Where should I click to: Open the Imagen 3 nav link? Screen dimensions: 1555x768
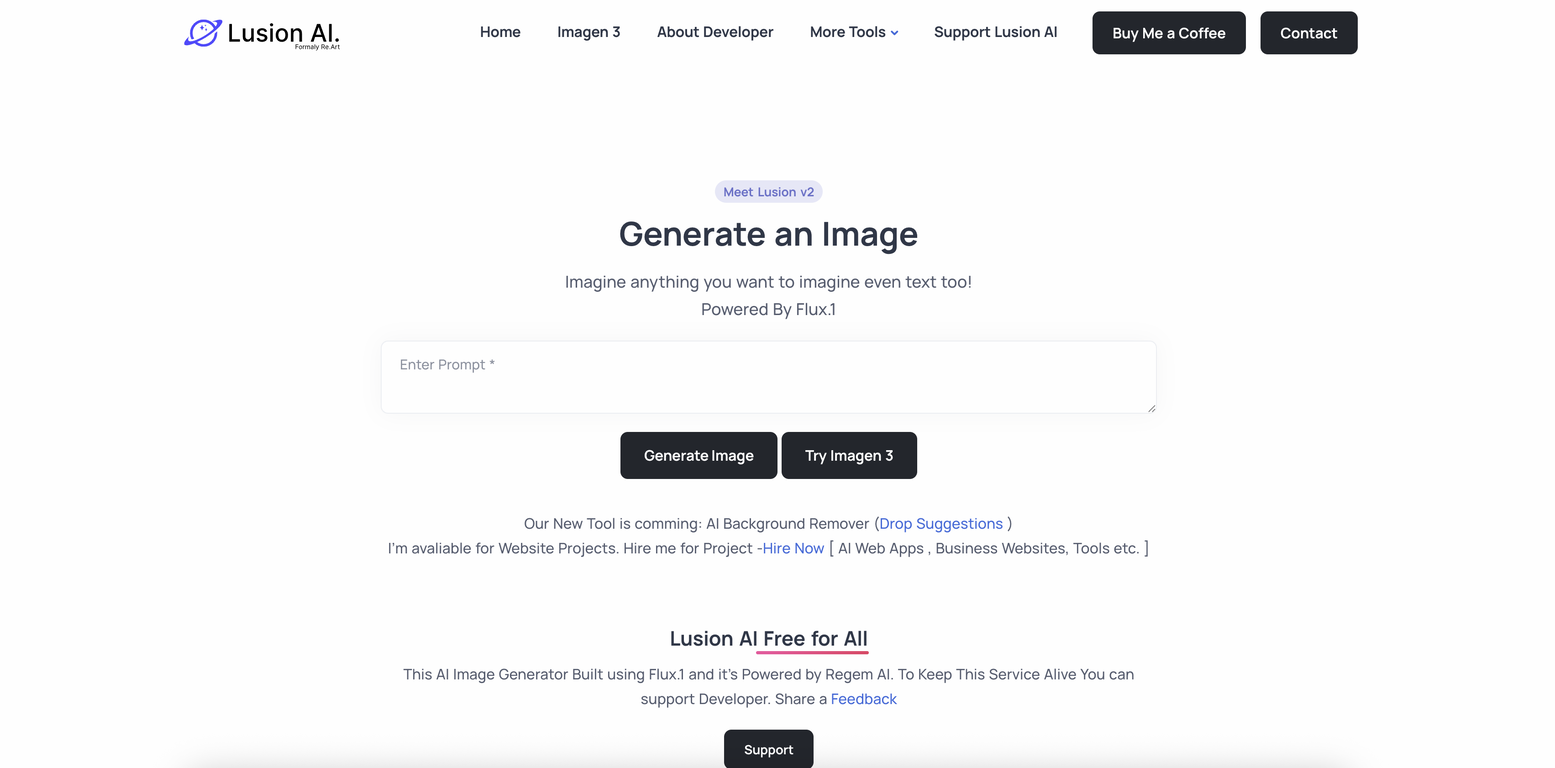(x=589, y=32)
